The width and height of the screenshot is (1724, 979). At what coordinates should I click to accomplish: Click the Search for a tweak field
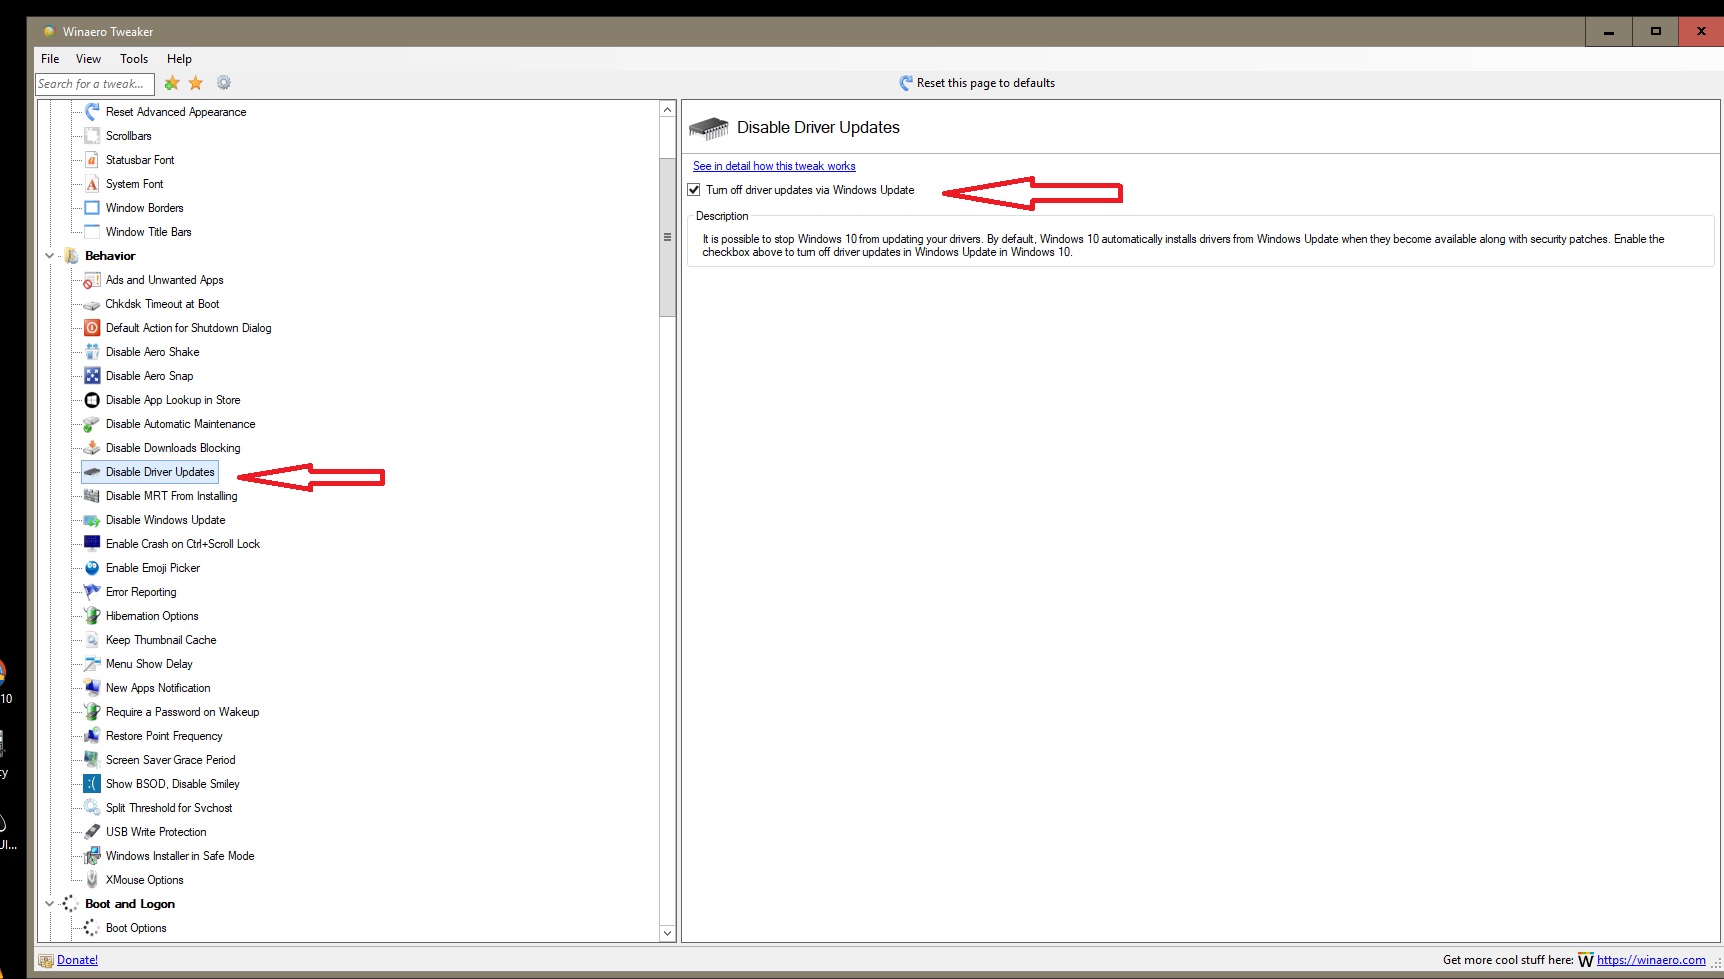tap(95, 84)
